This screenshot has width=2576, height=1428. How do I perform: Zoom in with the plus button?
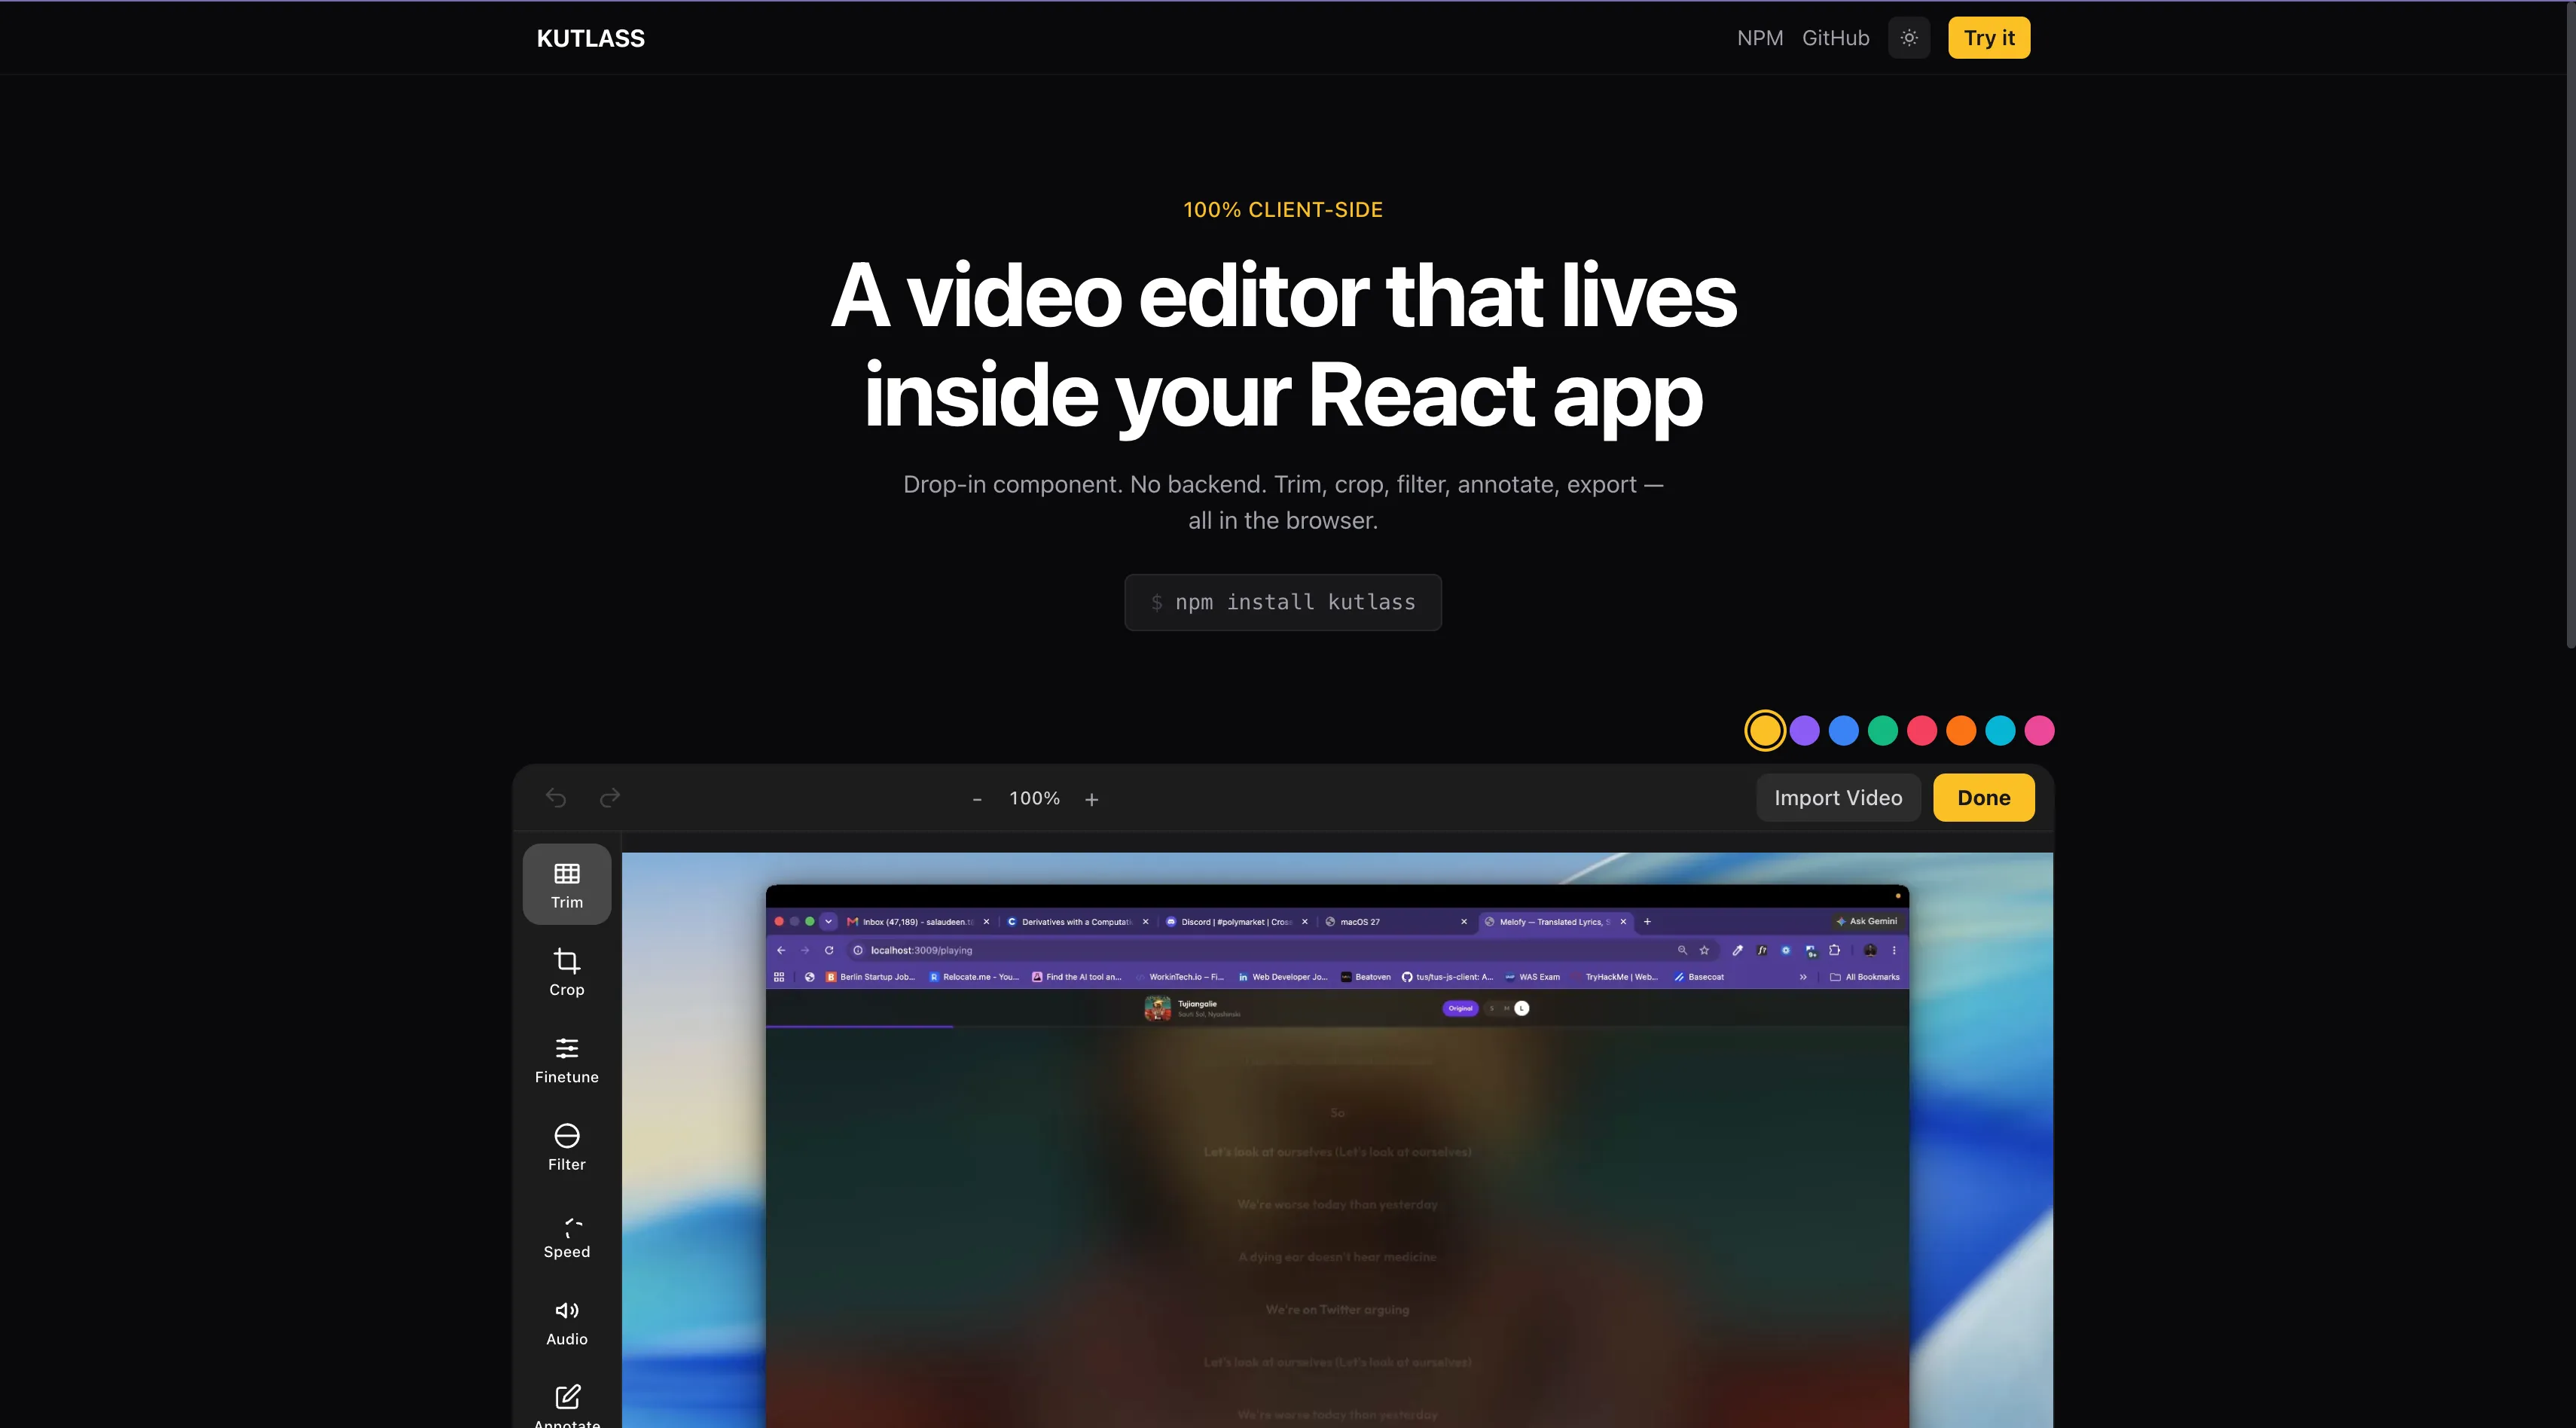pyautogui.click(x=1092, y=799)
